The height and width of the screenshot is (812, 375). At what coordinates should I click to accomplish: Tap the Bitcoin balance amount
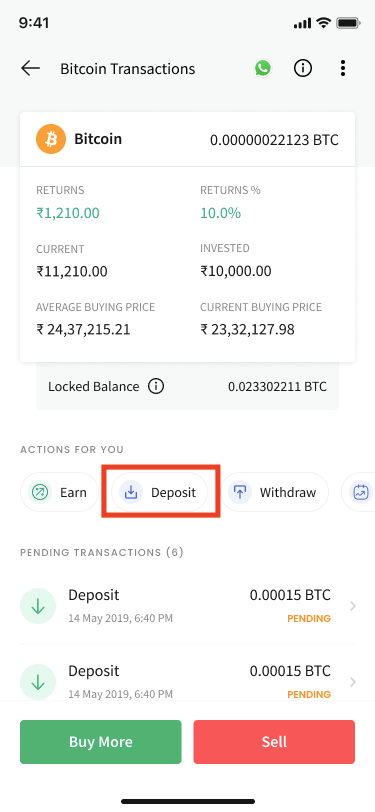(275, 140)
